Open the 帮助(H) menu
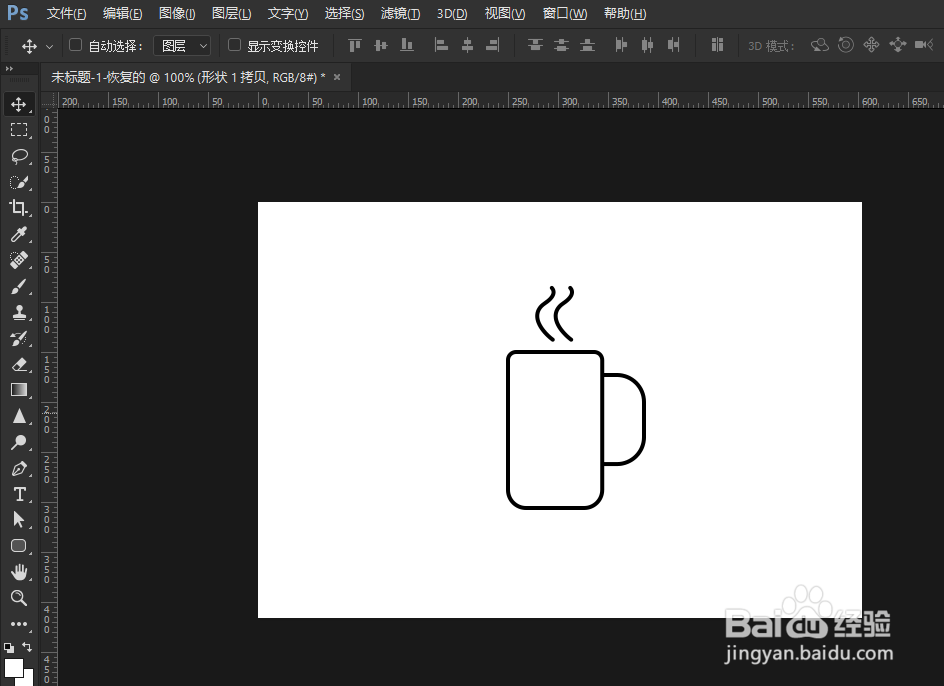This screenshot has width=944, height=686. pos(625,13)
